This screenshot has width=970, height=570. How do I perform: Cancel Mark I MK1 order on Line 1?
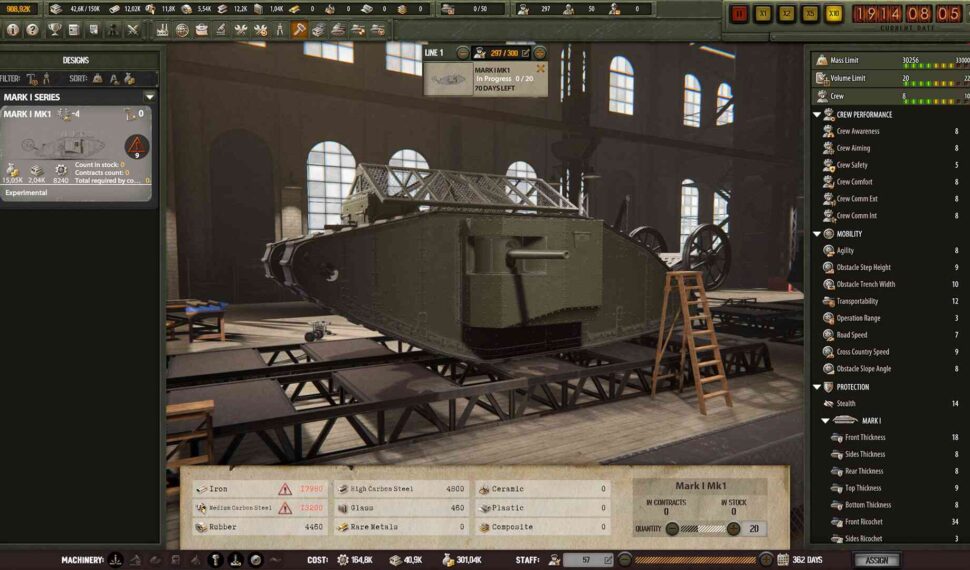click(x=541, y=69)
